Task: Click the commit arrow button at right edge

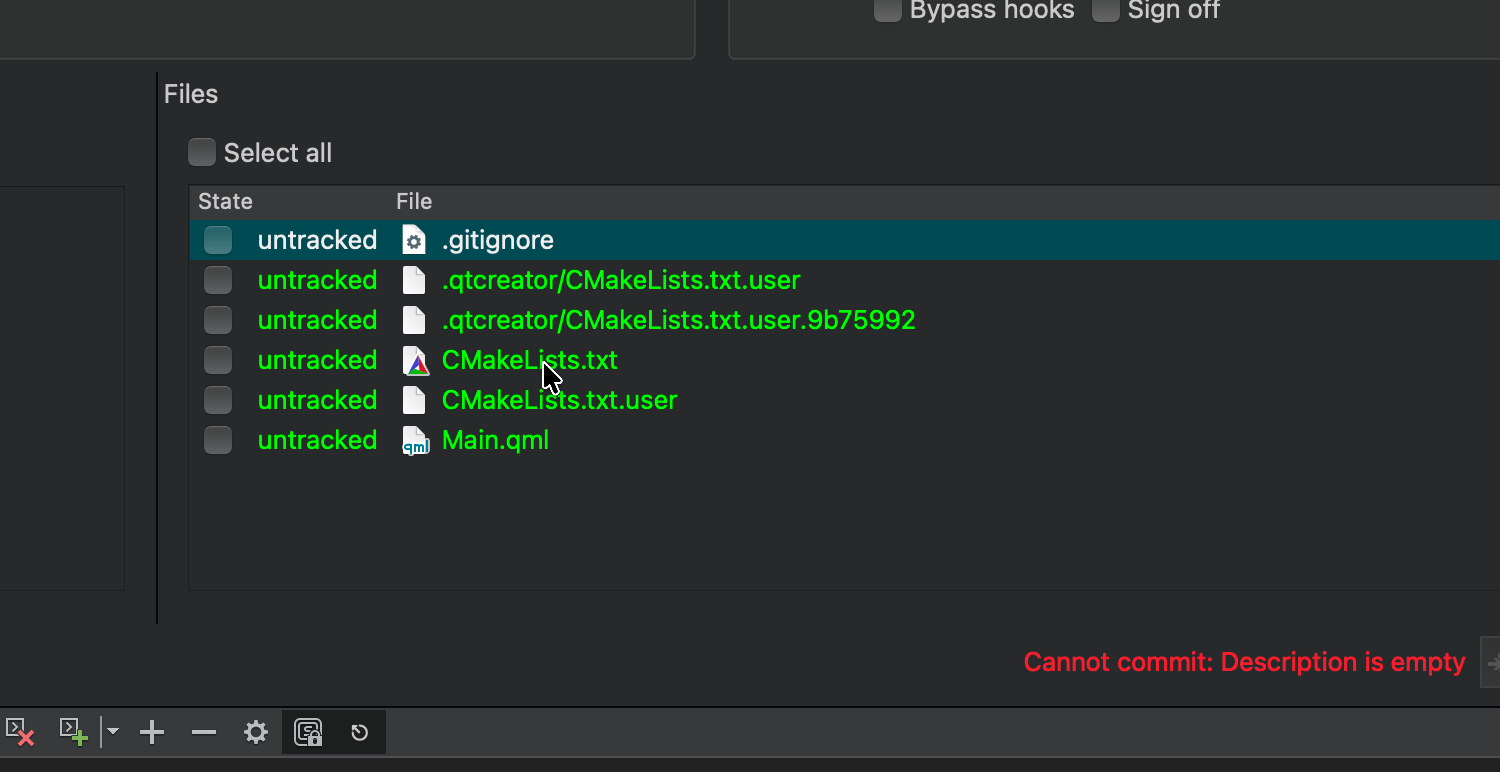Action: pyautogui.click(x=1491, y=662)
